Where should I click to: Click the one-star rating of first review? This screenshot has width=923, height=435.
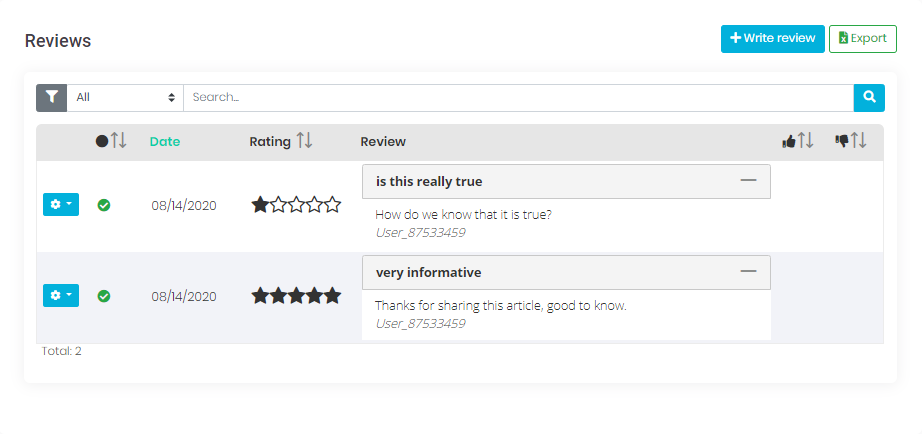[x=296, y=205]
